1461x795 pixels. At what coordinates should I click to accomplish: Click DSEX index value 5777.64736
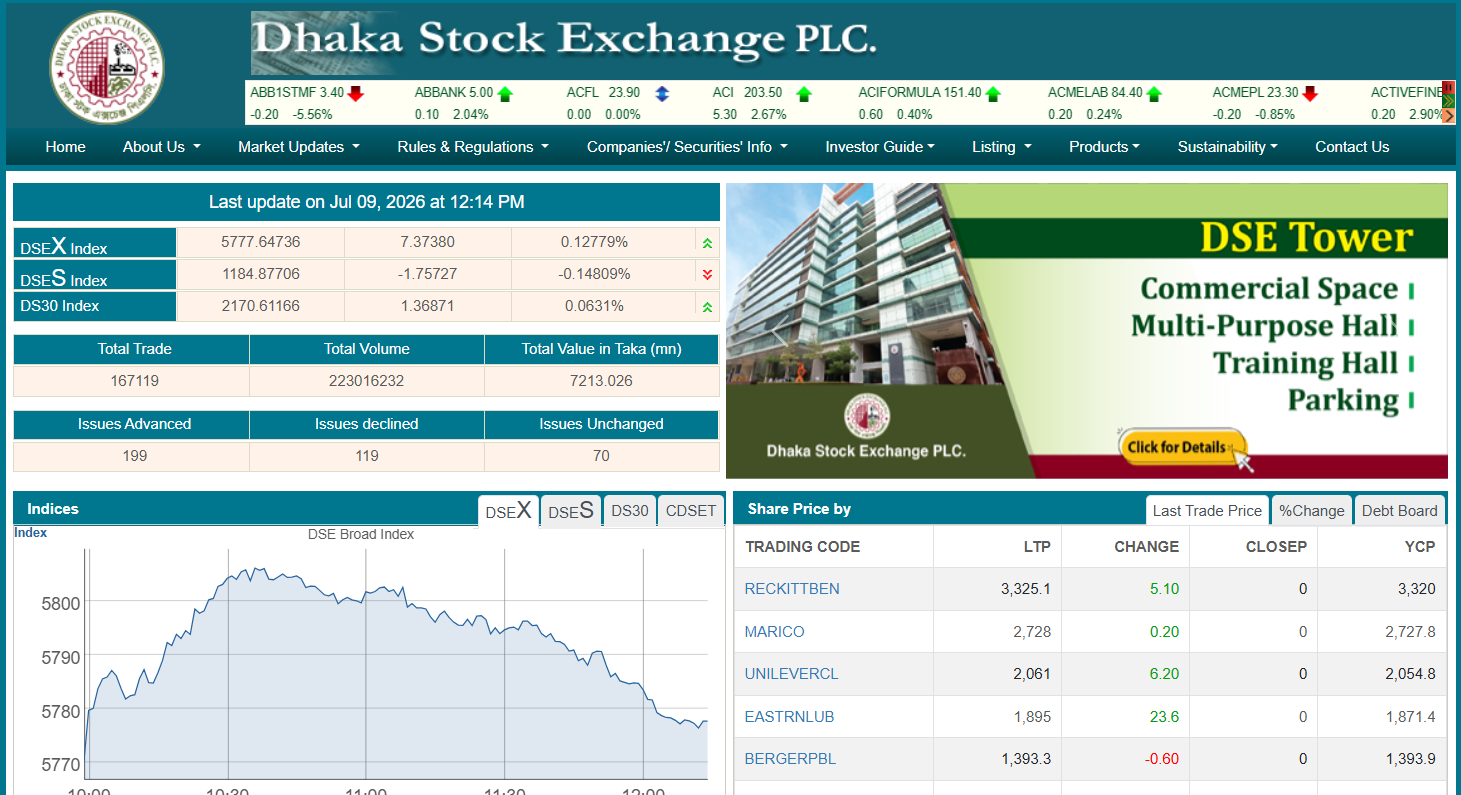(x=261, y=242)
